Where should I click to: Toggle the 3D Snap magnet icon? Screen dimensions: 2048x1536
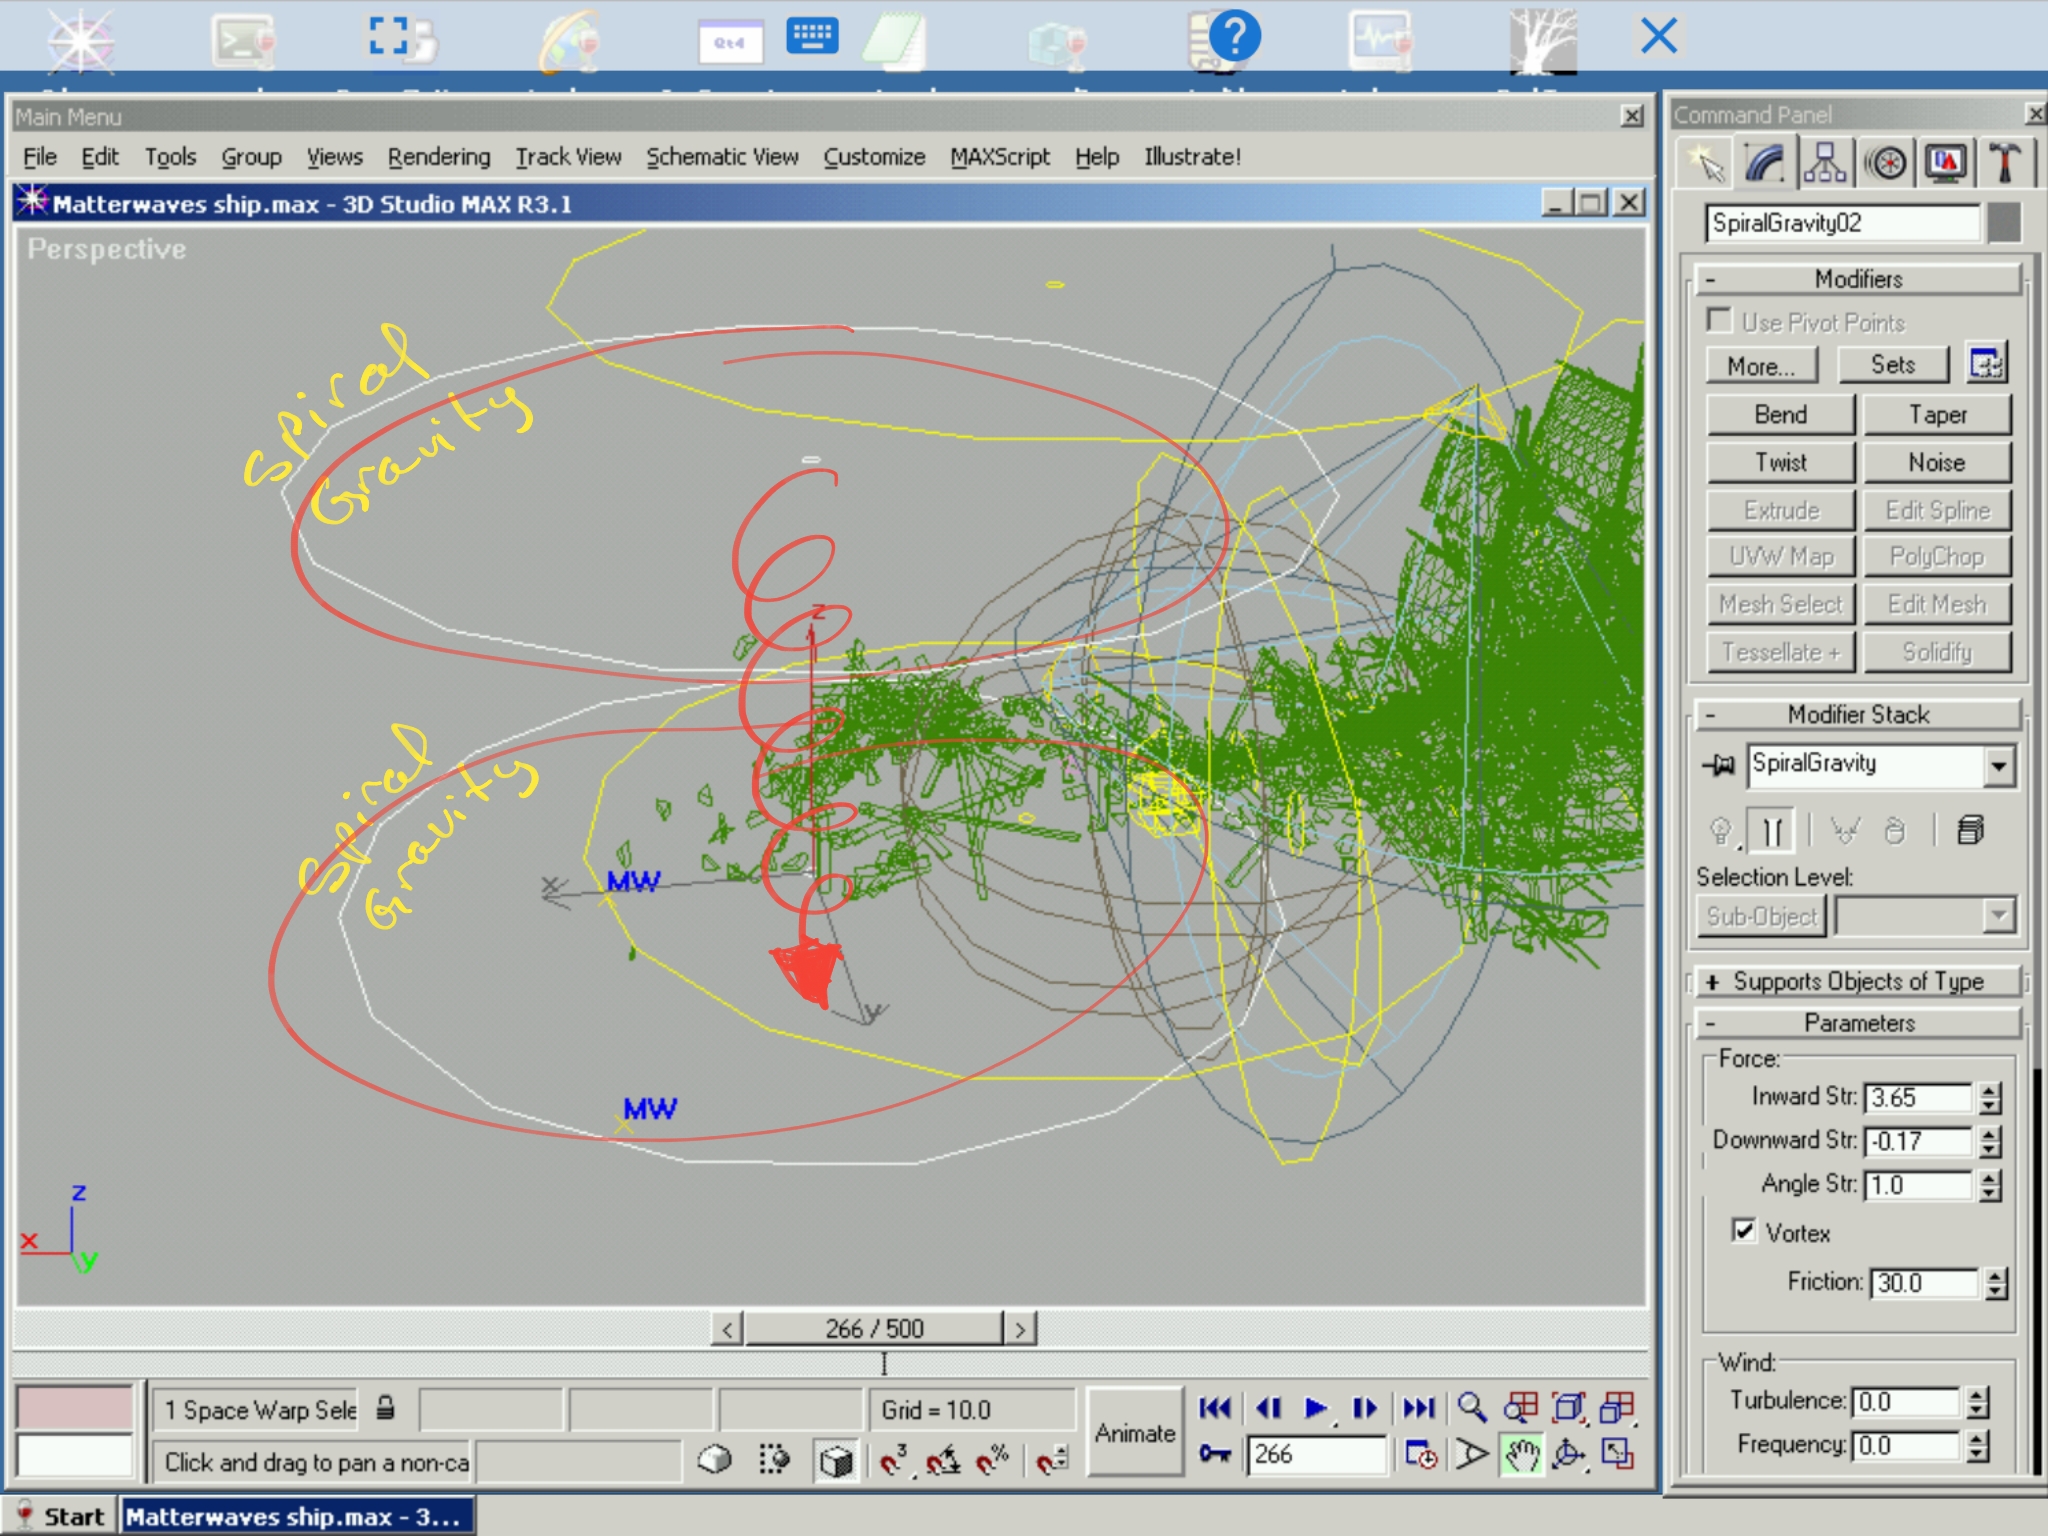pyautogui.click(x=891, y=1460)
